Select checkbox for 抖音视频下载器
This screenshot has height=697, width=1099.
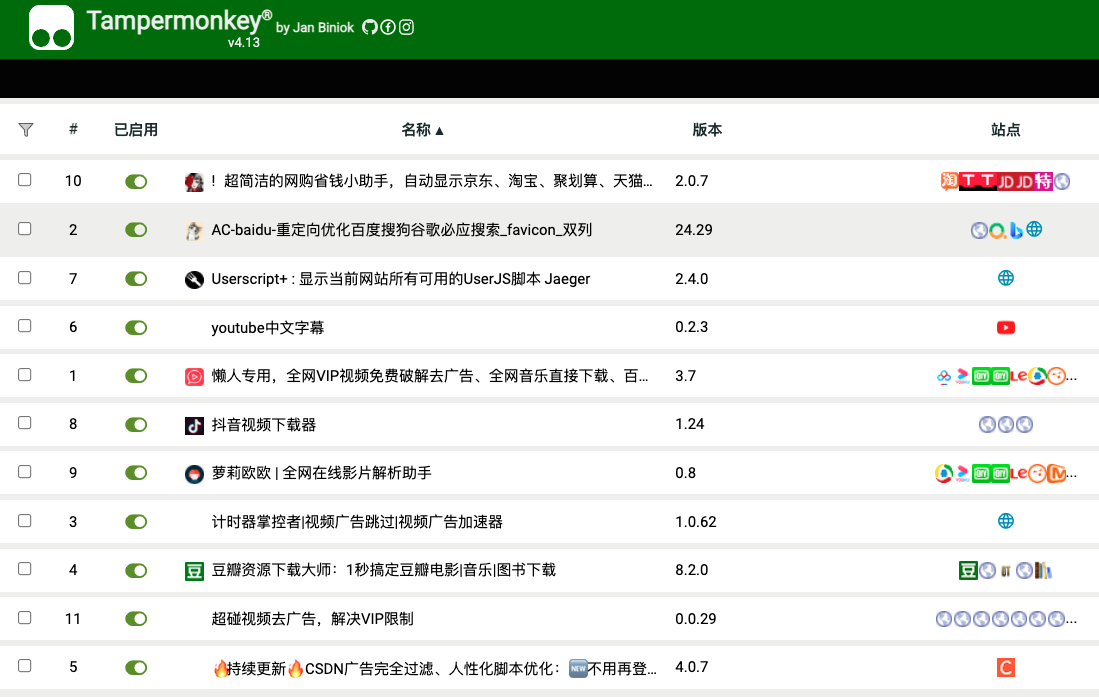(x=25, y=423)
